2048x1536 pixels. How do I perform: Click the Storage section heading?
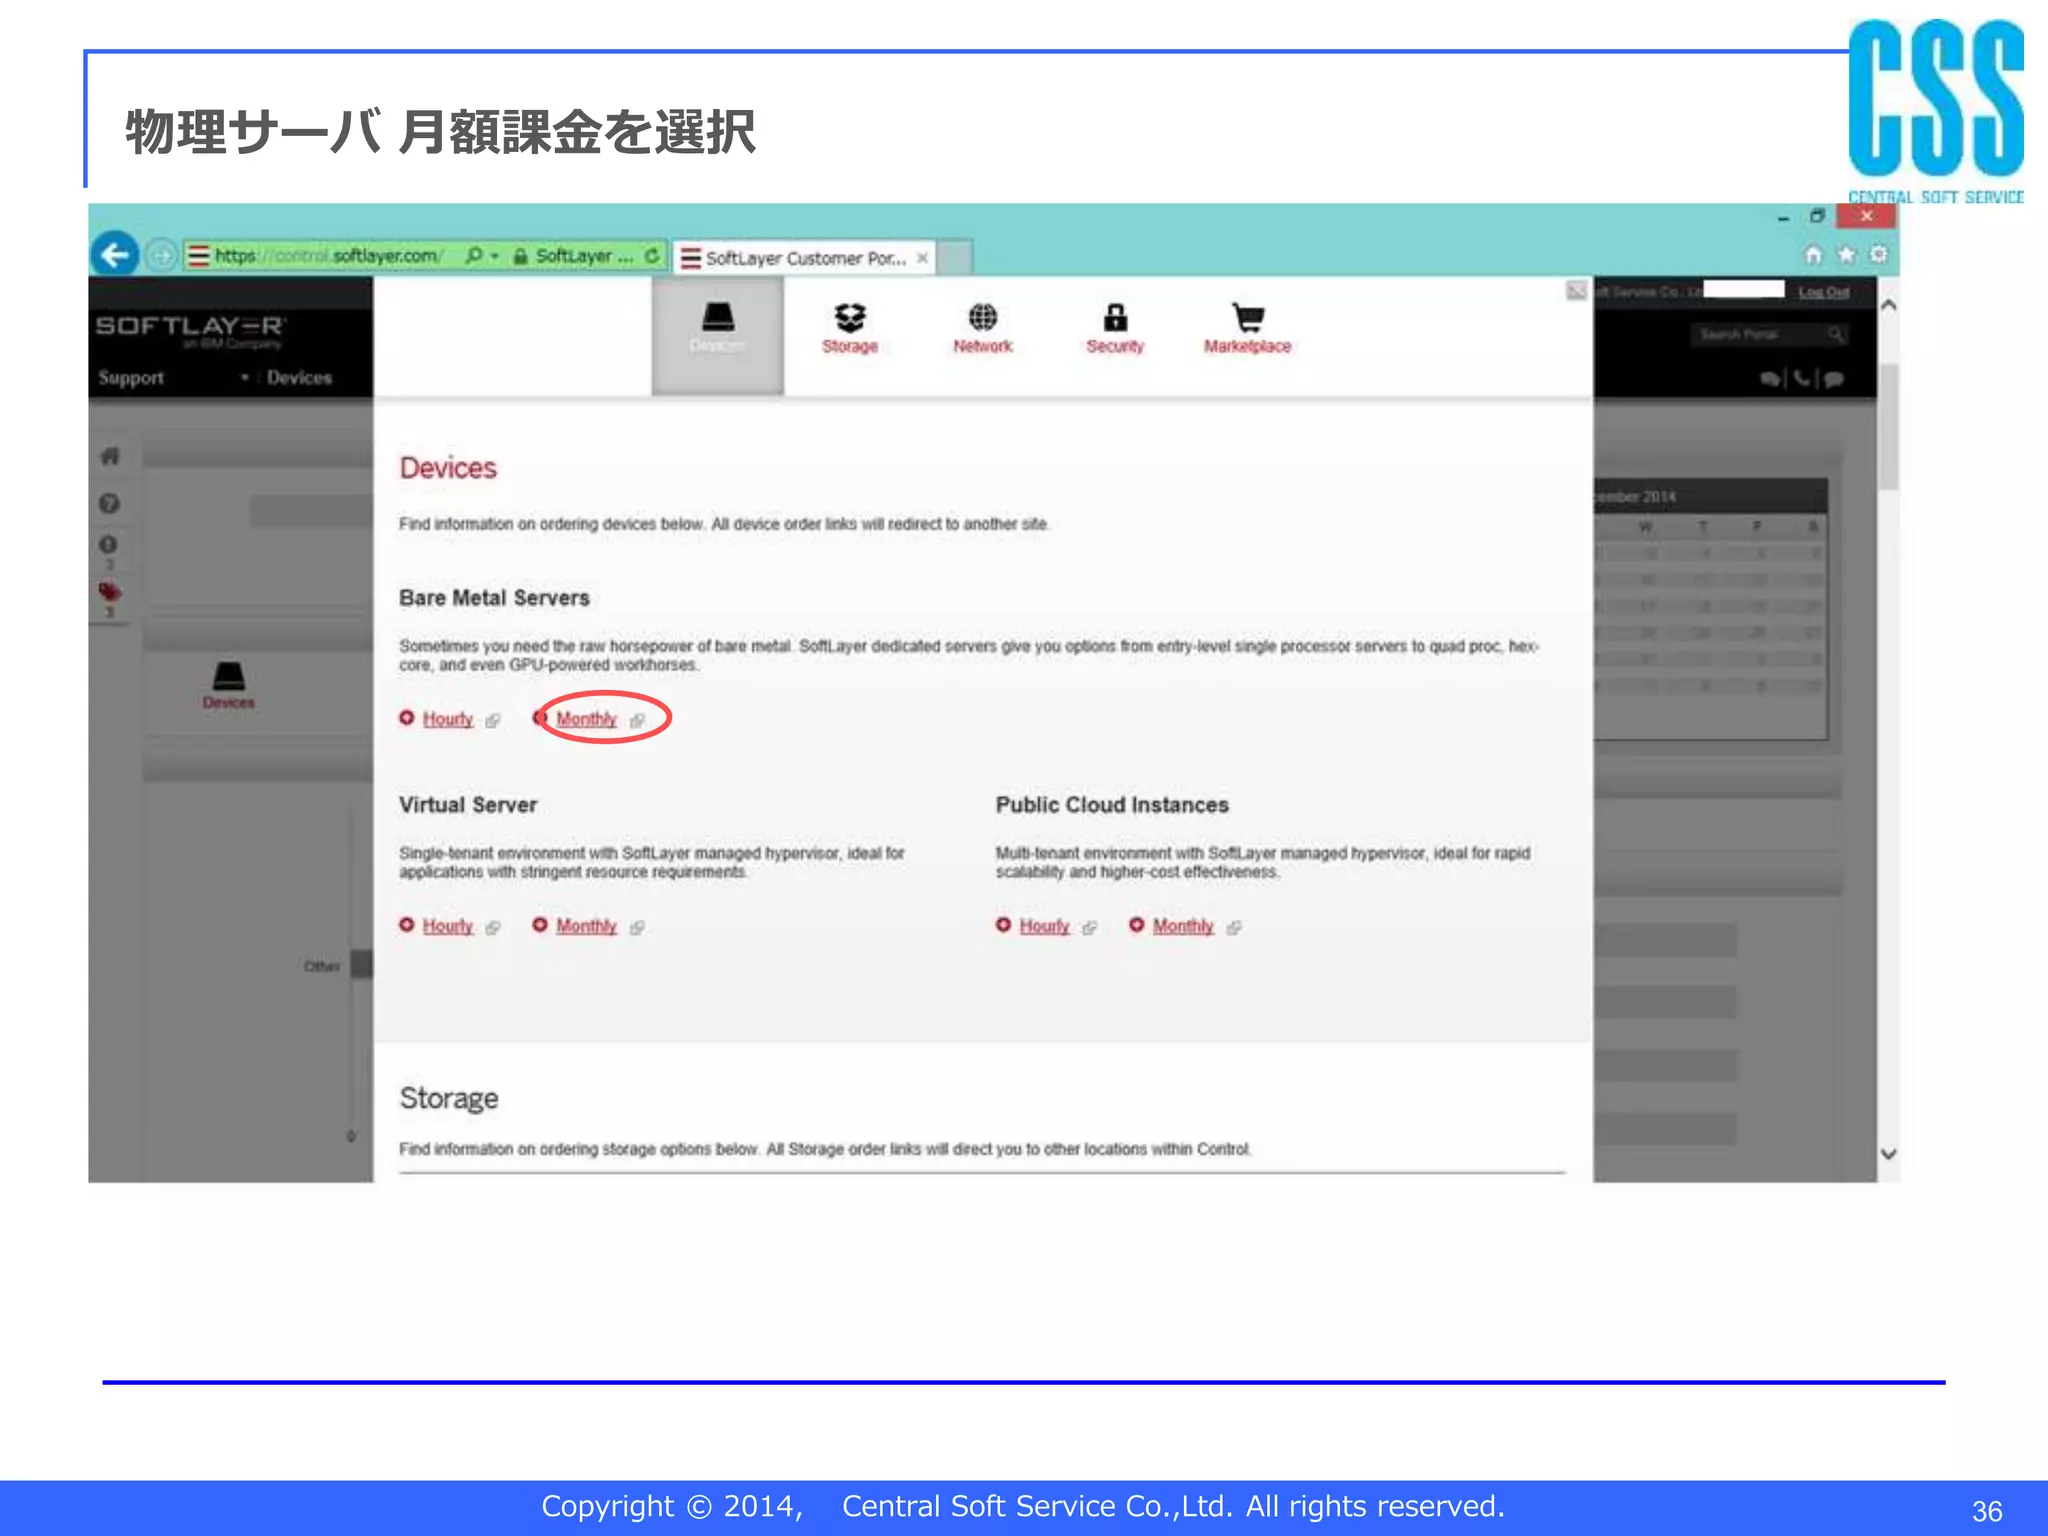click(448, 1098)
